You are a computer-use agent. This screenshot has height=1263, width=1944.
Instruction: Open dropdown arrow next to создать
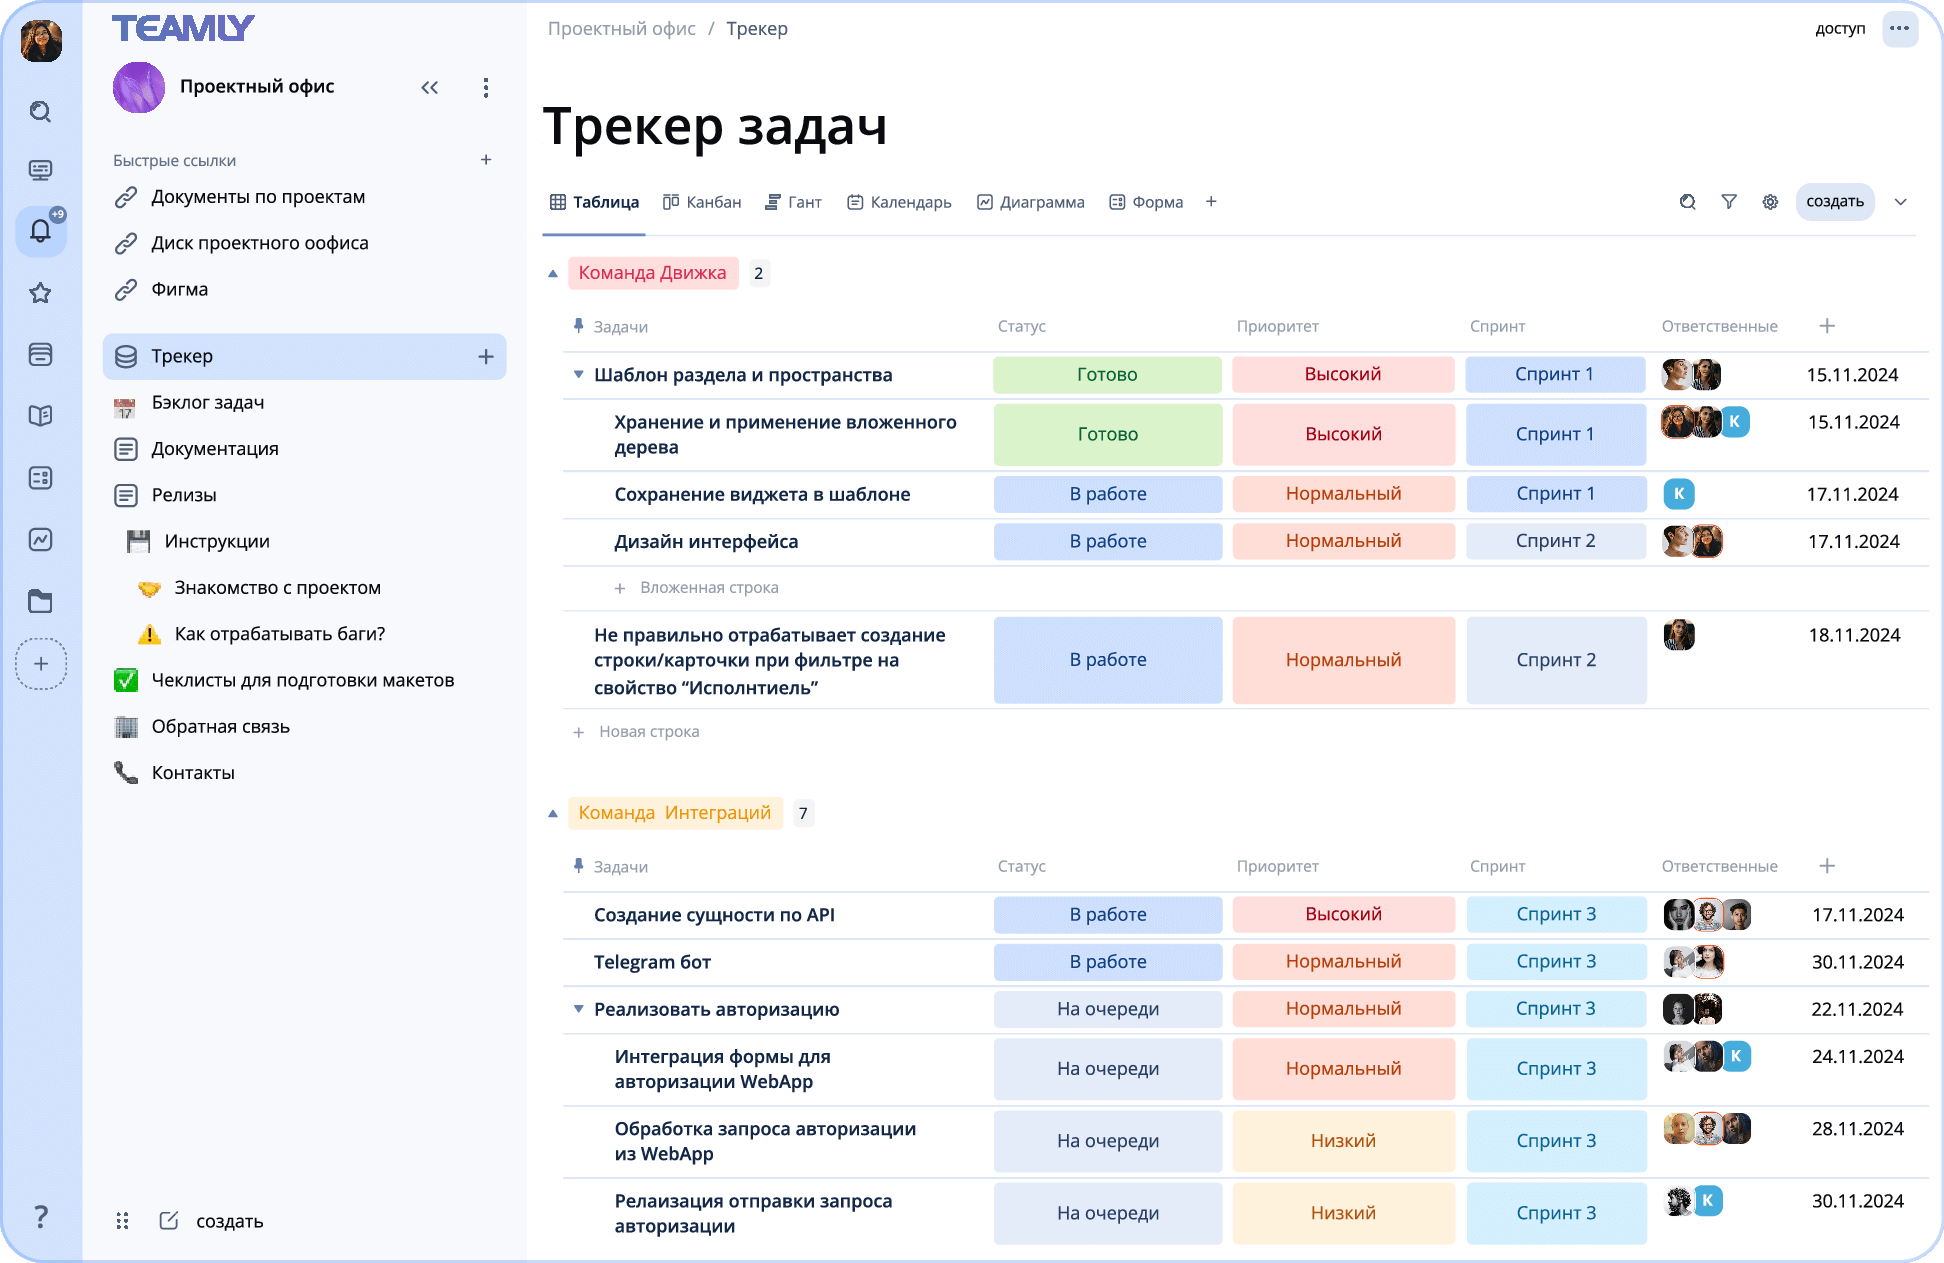[x=1901, y=202]
